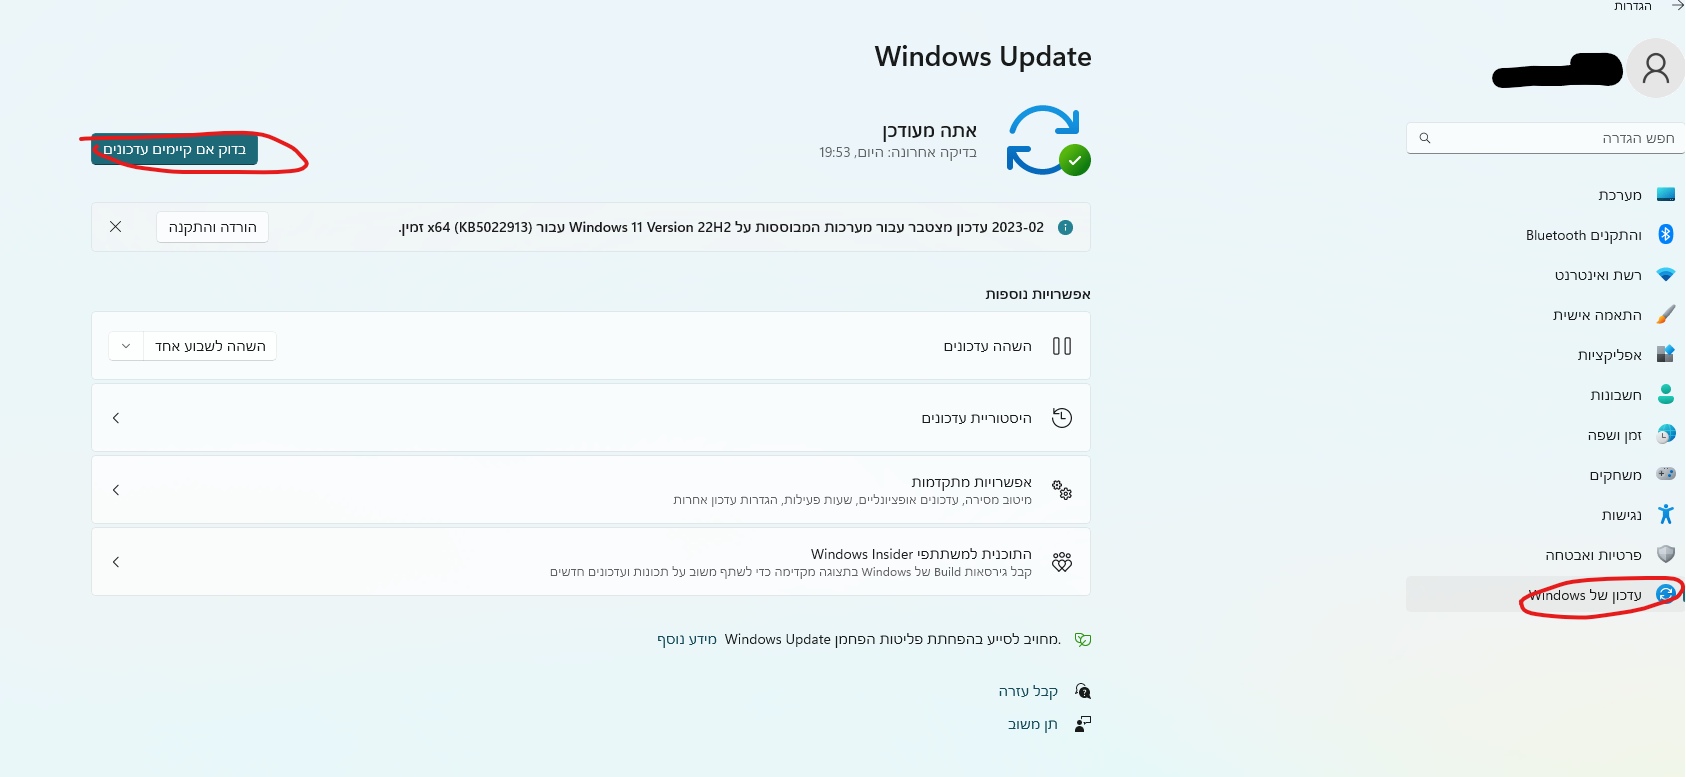Click the search magnifier icon in settings

pyautogui.click(x=1425, y=138)
